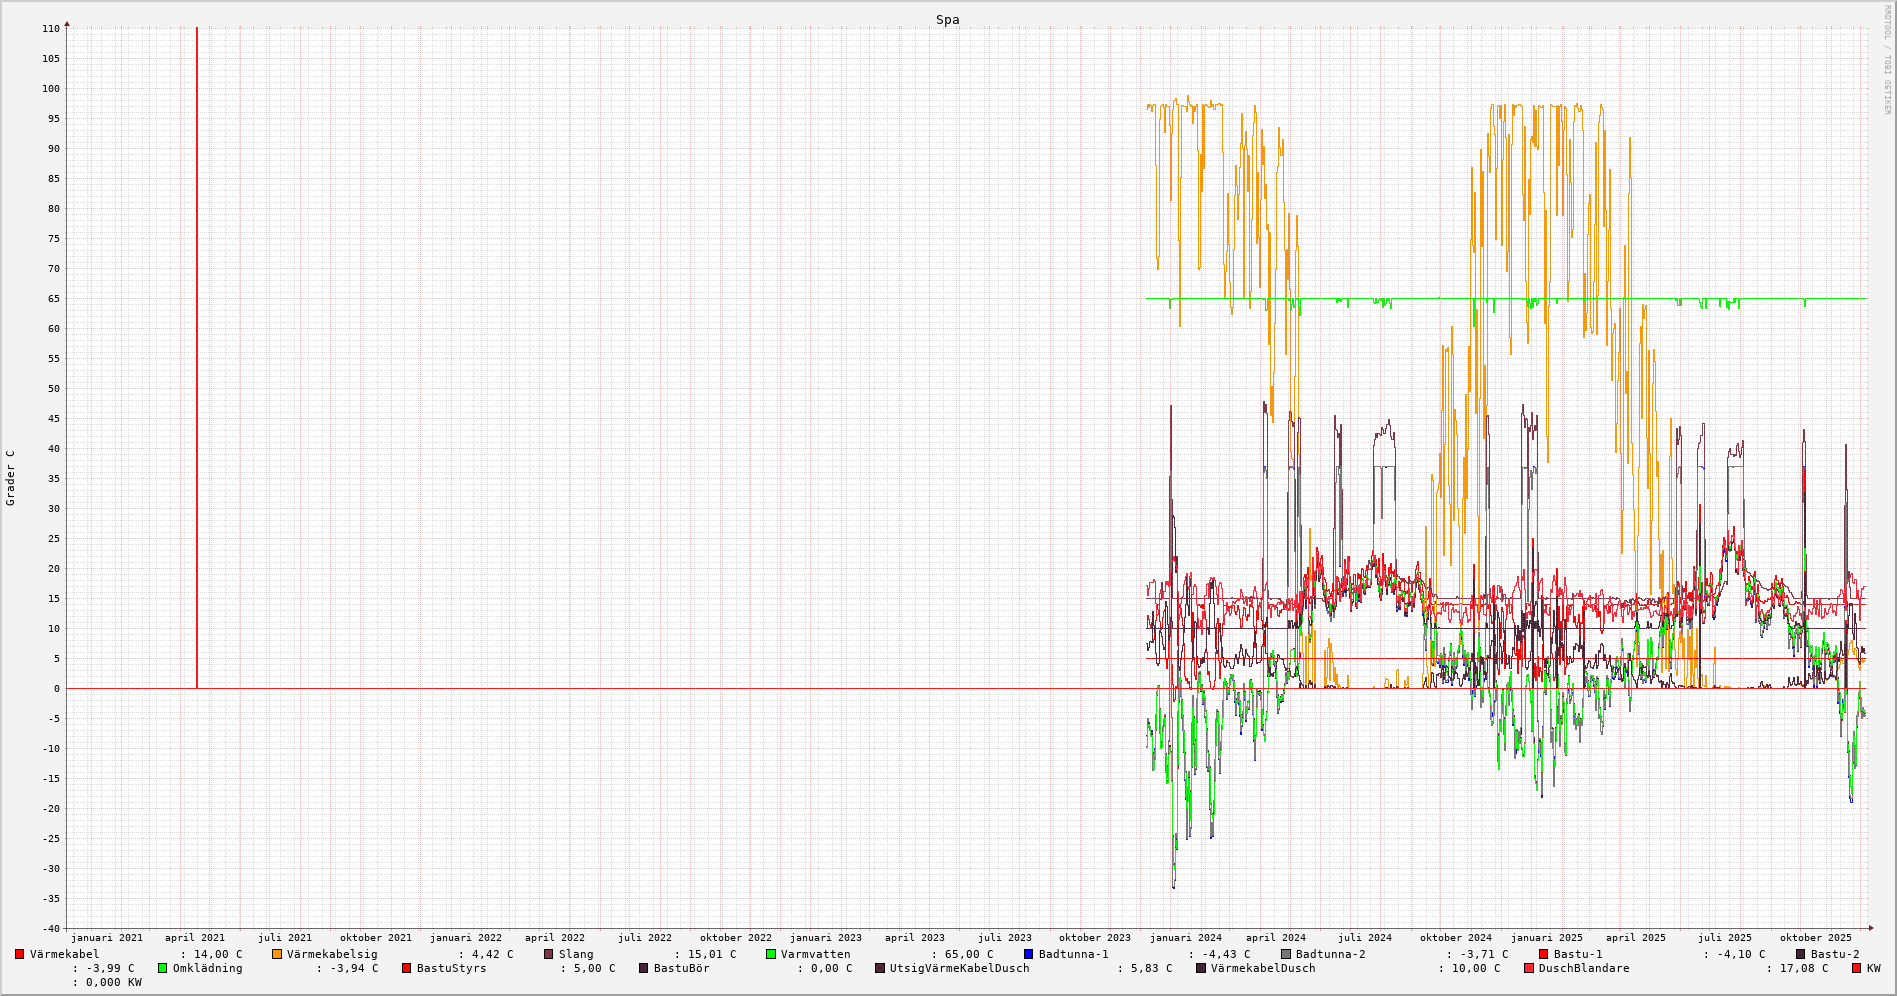Click the juli 2021 time axis label
Viewport: 1897px width, 996px height.
tap(284, 938)
